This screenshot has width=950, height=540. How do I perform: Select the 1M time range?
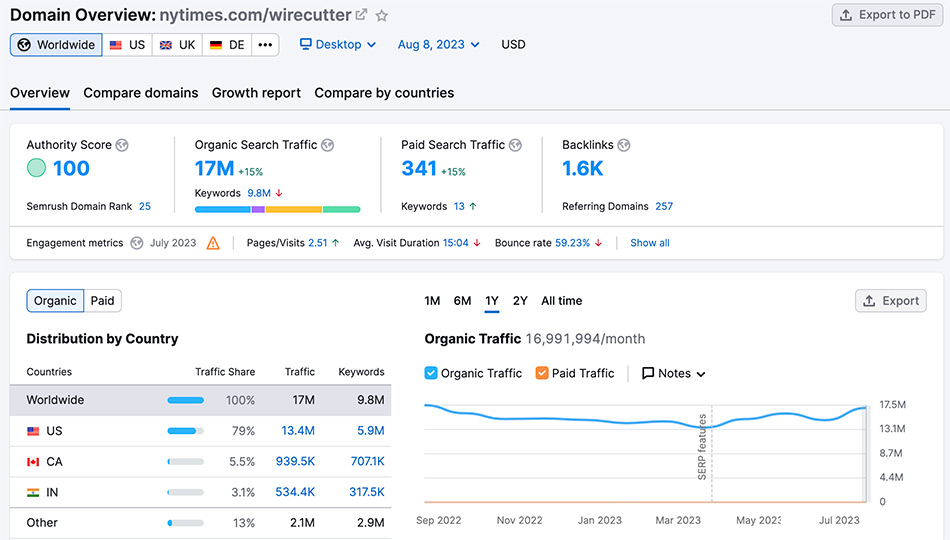(x=432, y=301)
